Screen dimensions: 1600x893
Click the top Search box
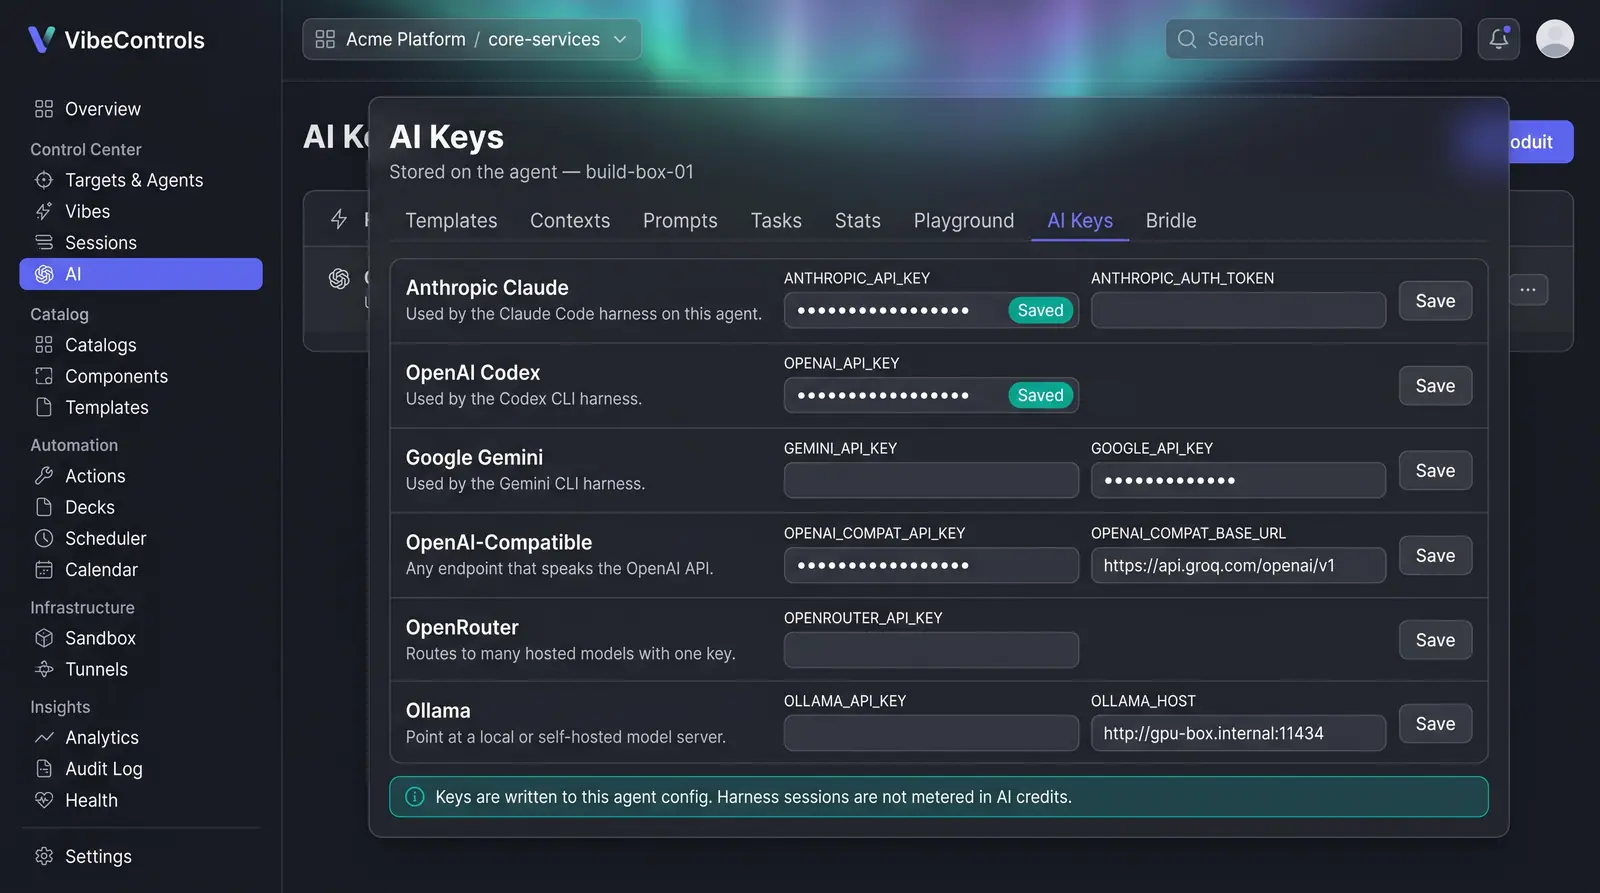(x=1313, y=39)
